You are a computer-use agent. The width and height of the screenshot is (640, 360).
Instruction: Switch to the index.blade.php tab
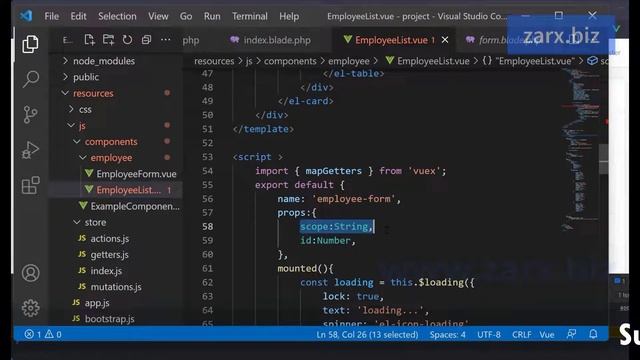(271, 40)
